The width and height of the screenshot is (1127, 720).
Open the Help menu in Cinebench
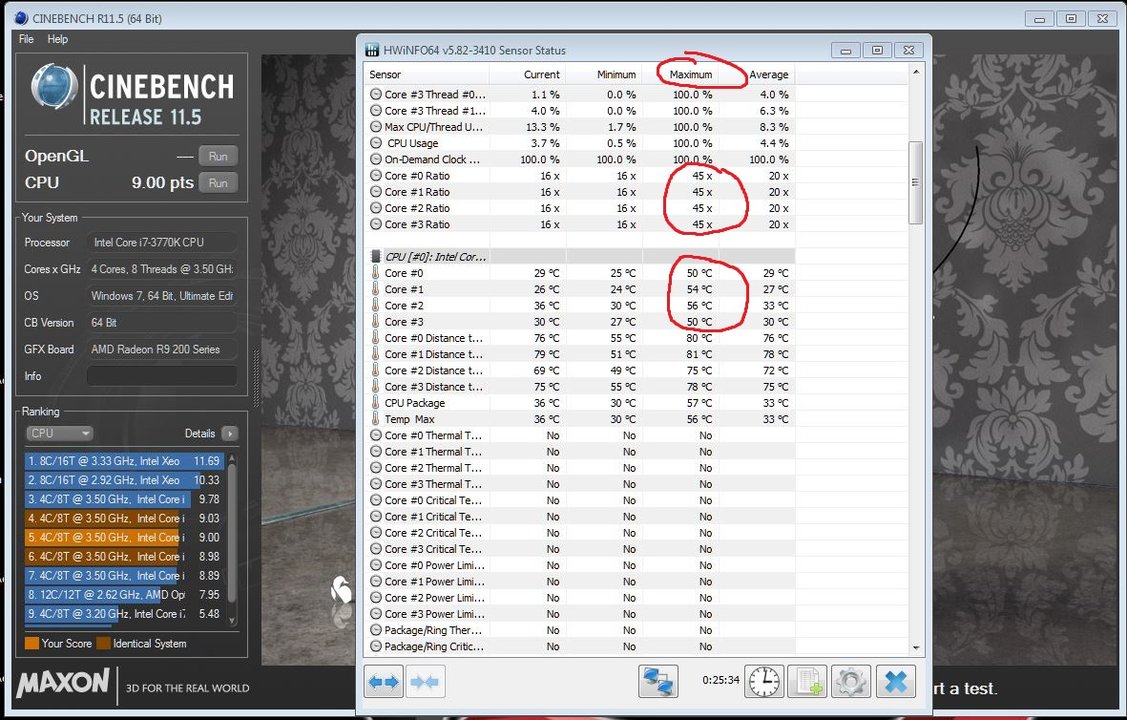click(x=58, y=39)
